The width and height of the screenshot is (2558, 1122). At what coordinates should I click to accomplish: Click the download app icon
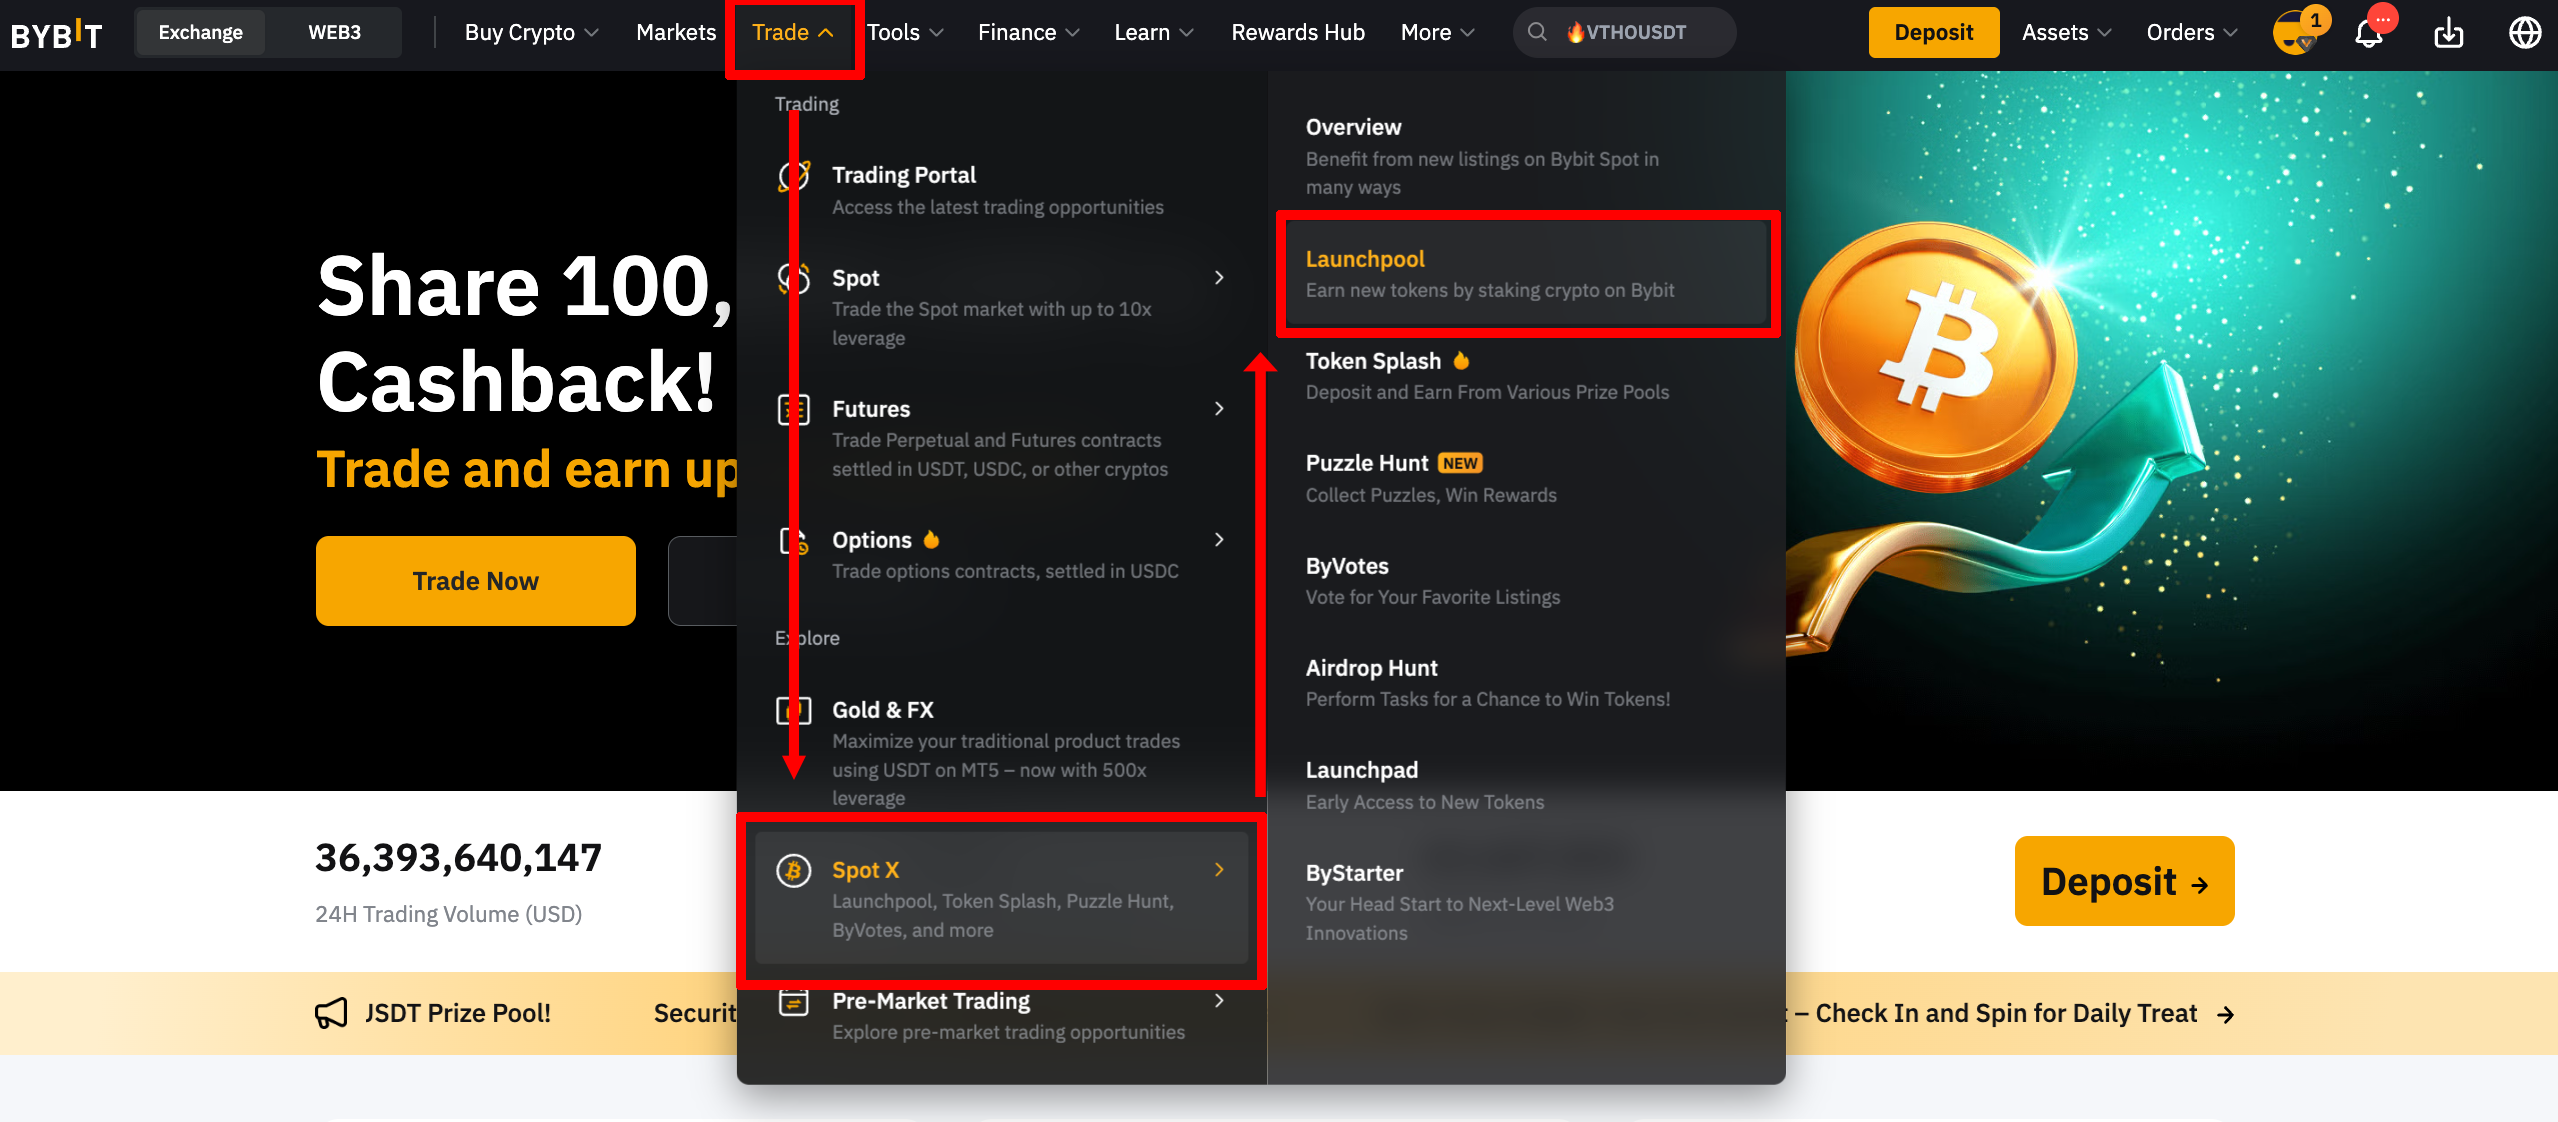point(2448,33)
